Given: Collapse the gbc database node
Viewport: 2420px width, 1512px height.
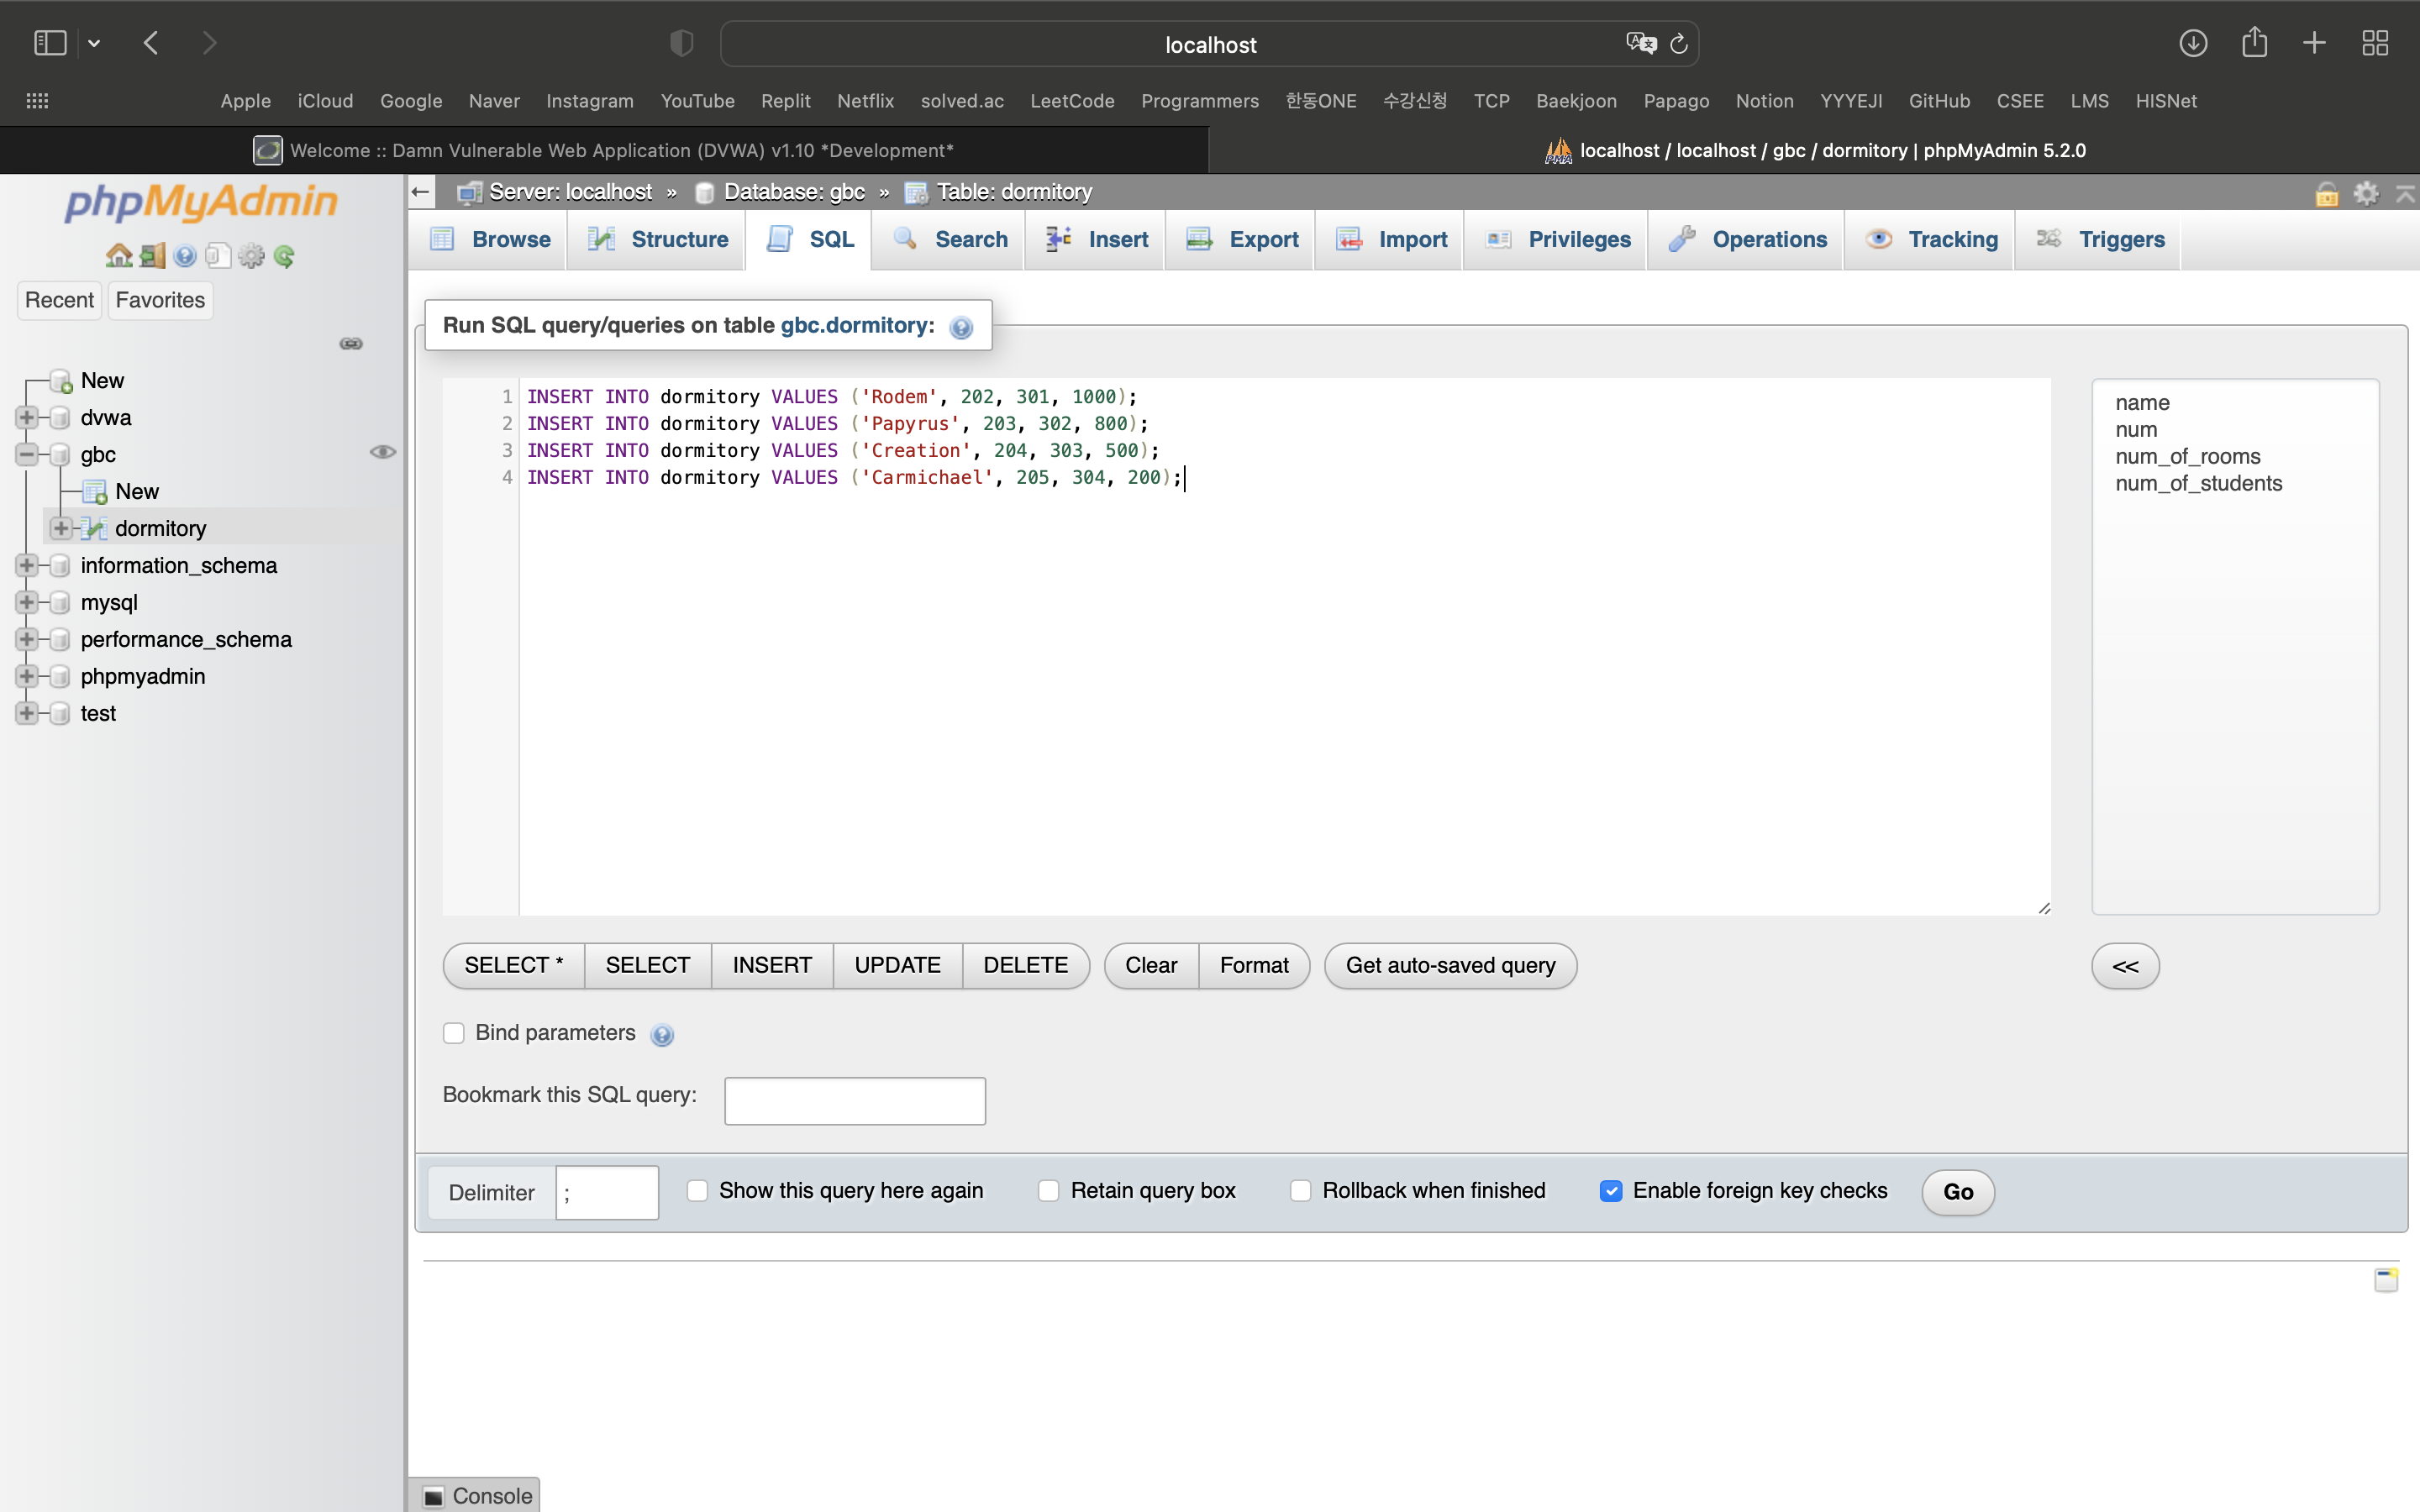Looking at the screenshot, I should (x=27, y=454).
